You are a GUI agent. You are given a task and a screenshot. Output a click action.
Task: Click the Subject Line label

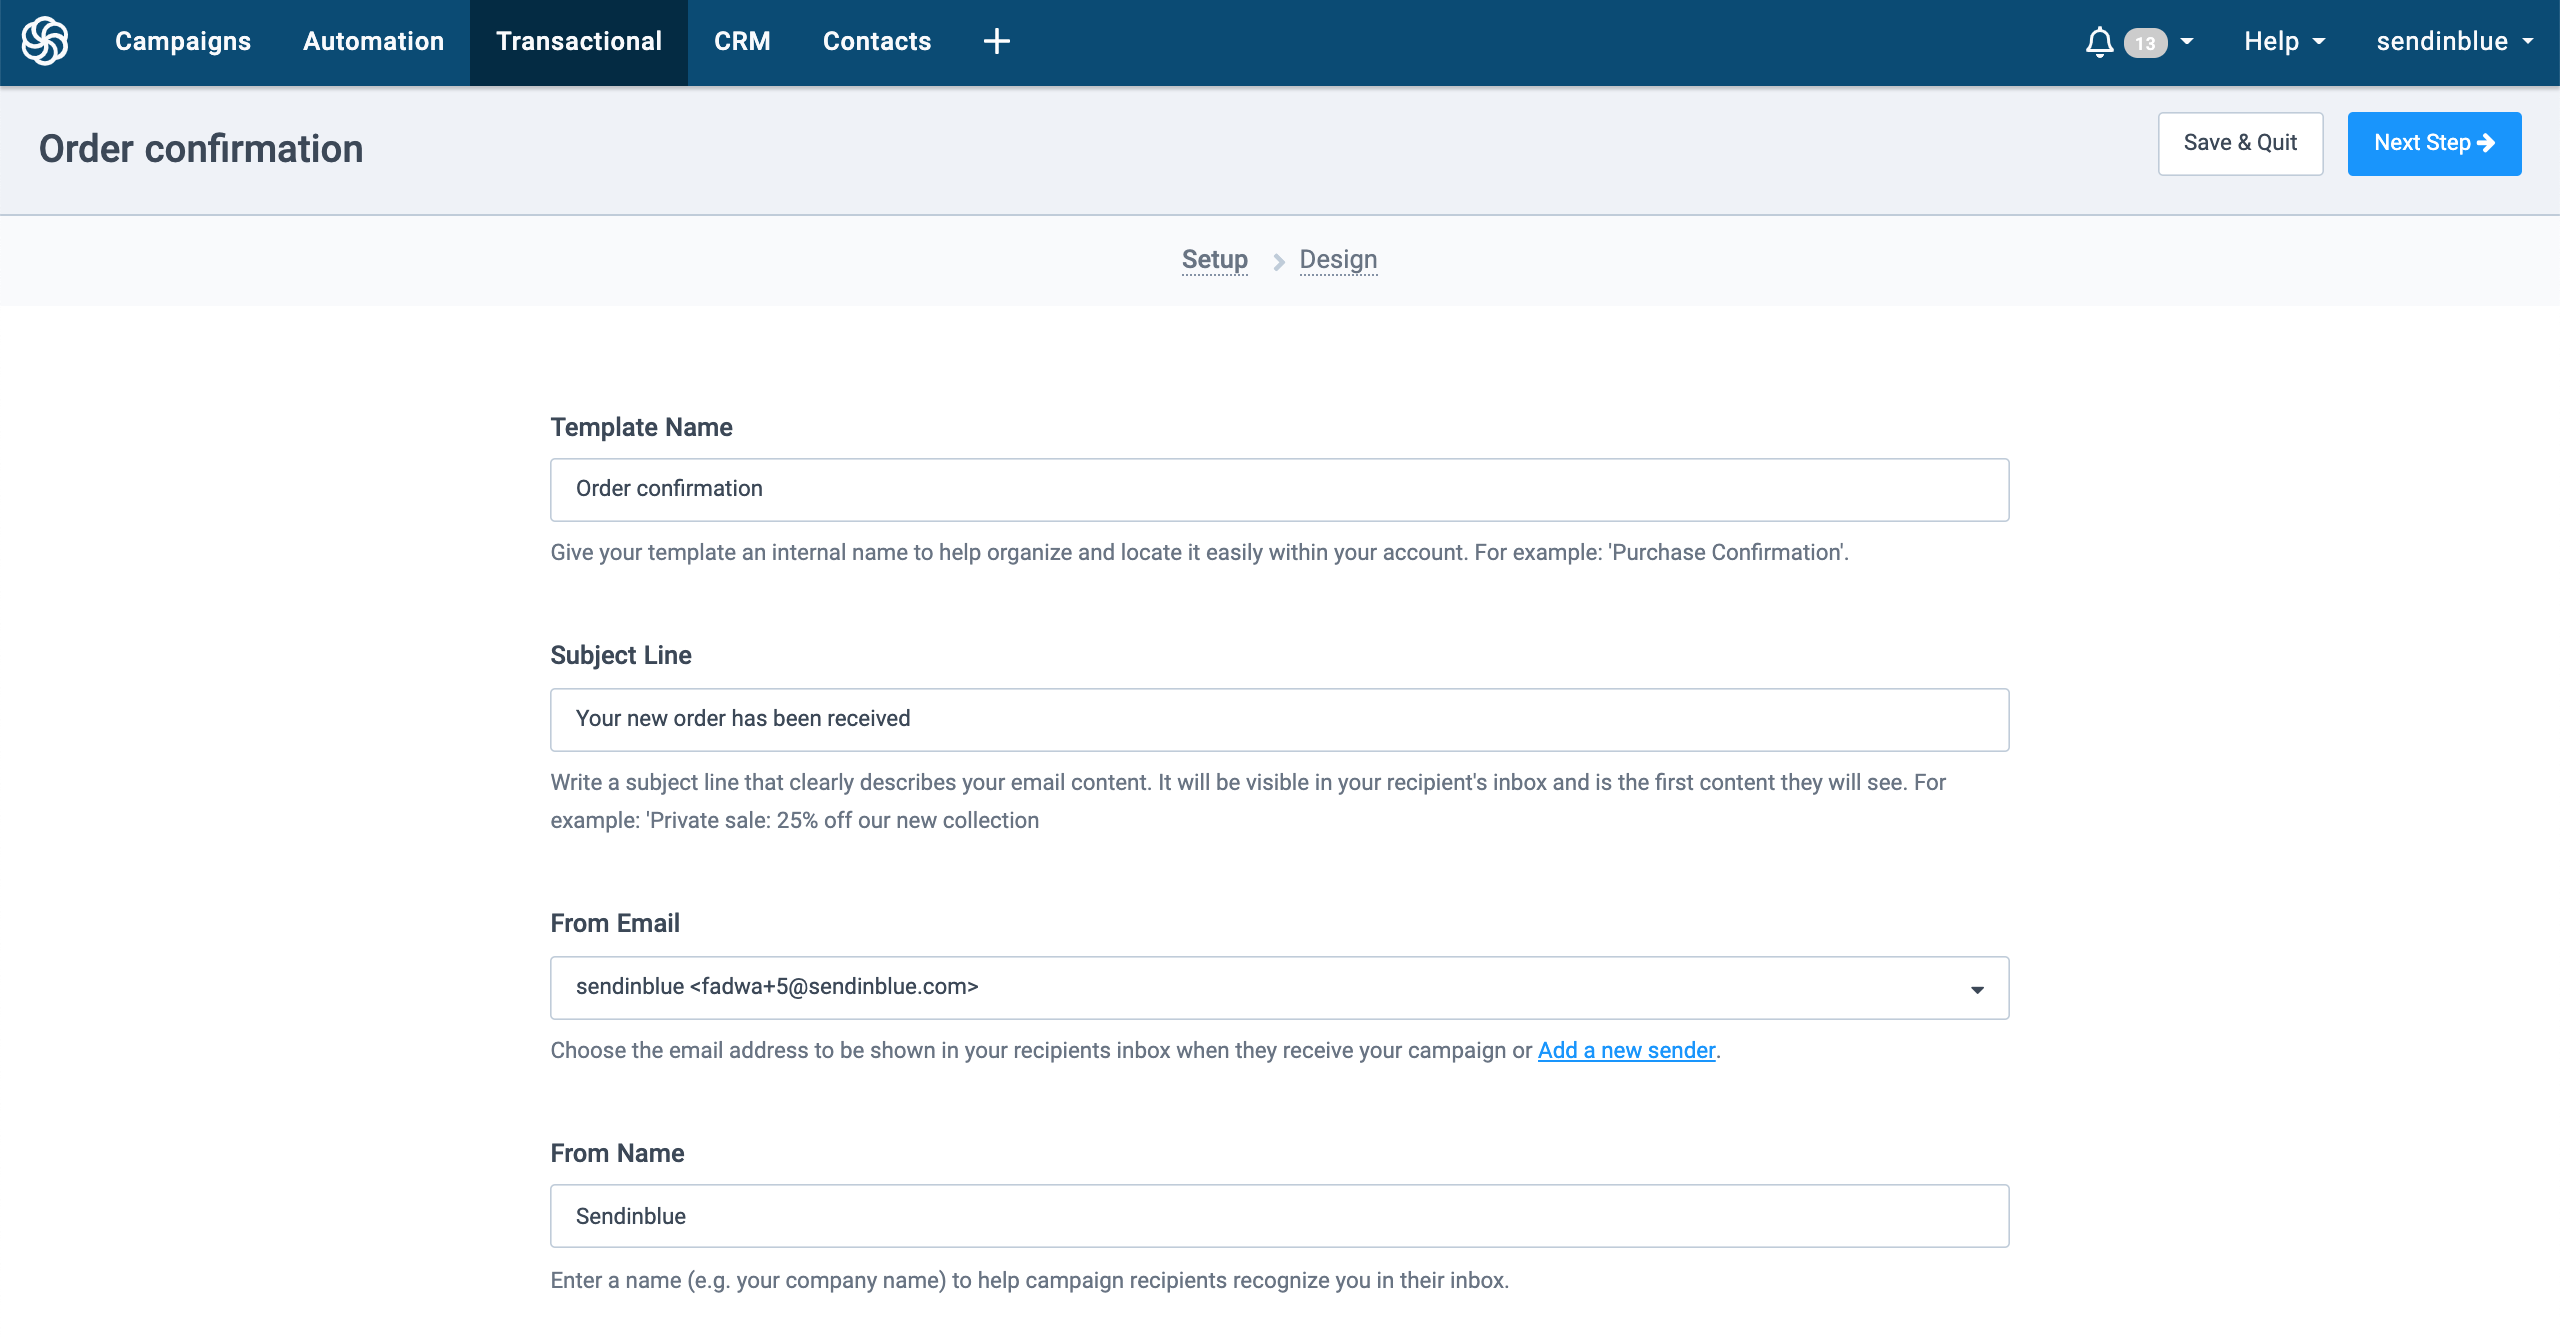click(621, 655)
